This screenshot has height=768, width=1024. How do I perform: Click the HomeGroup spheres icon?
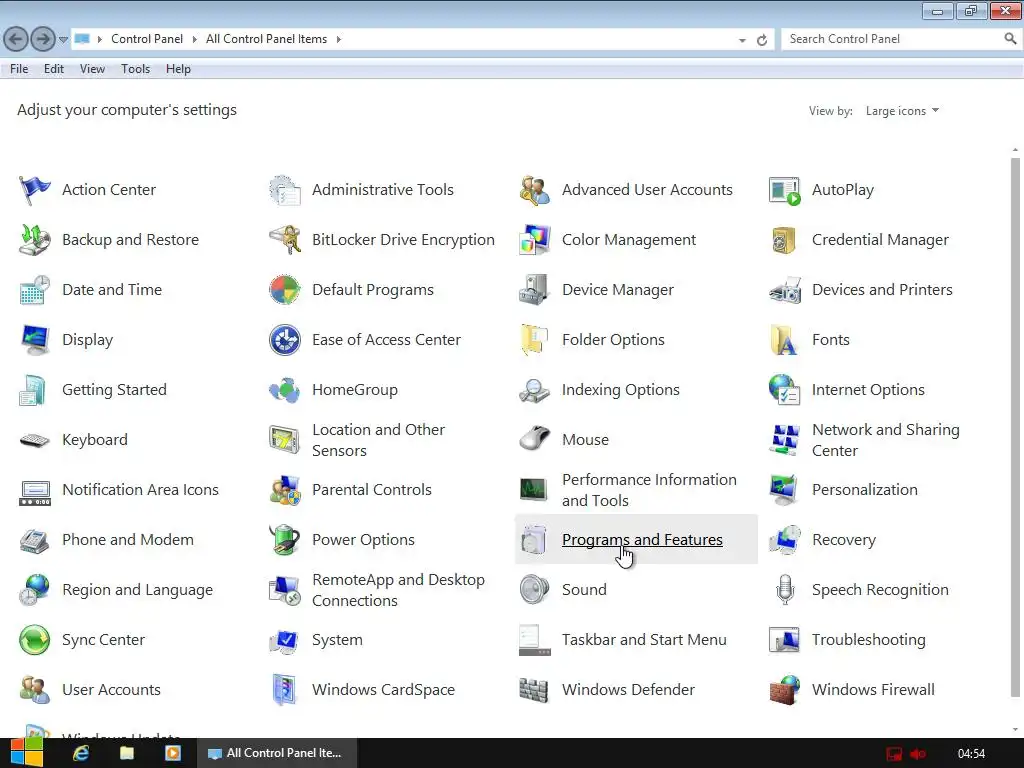(285, 390)
